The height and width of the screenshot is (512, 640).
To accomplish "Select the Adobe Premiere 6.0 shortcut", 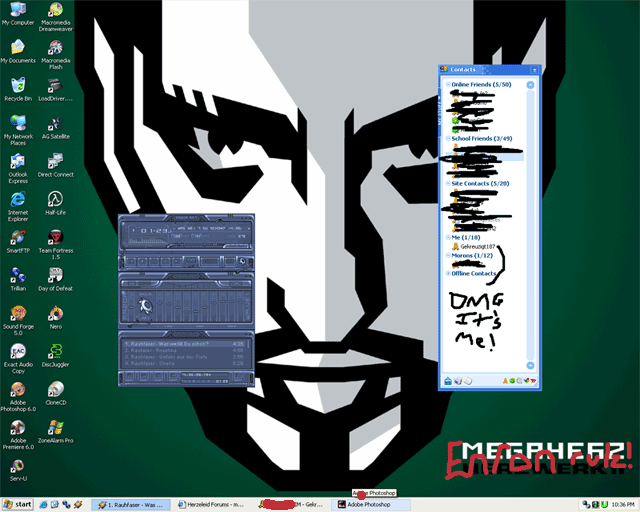I will 18,434.
